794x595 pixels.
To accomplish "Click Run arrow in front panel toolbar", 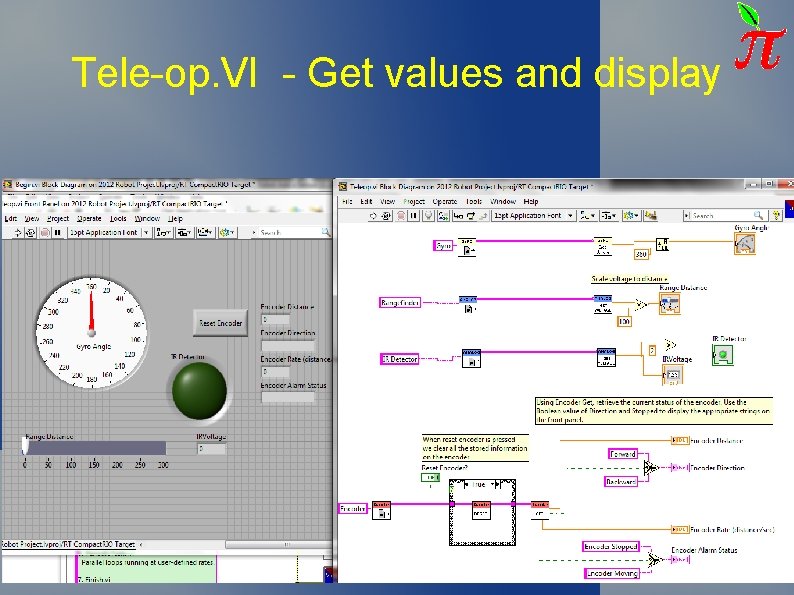I will pyautogui.click(x=18, y=232).
